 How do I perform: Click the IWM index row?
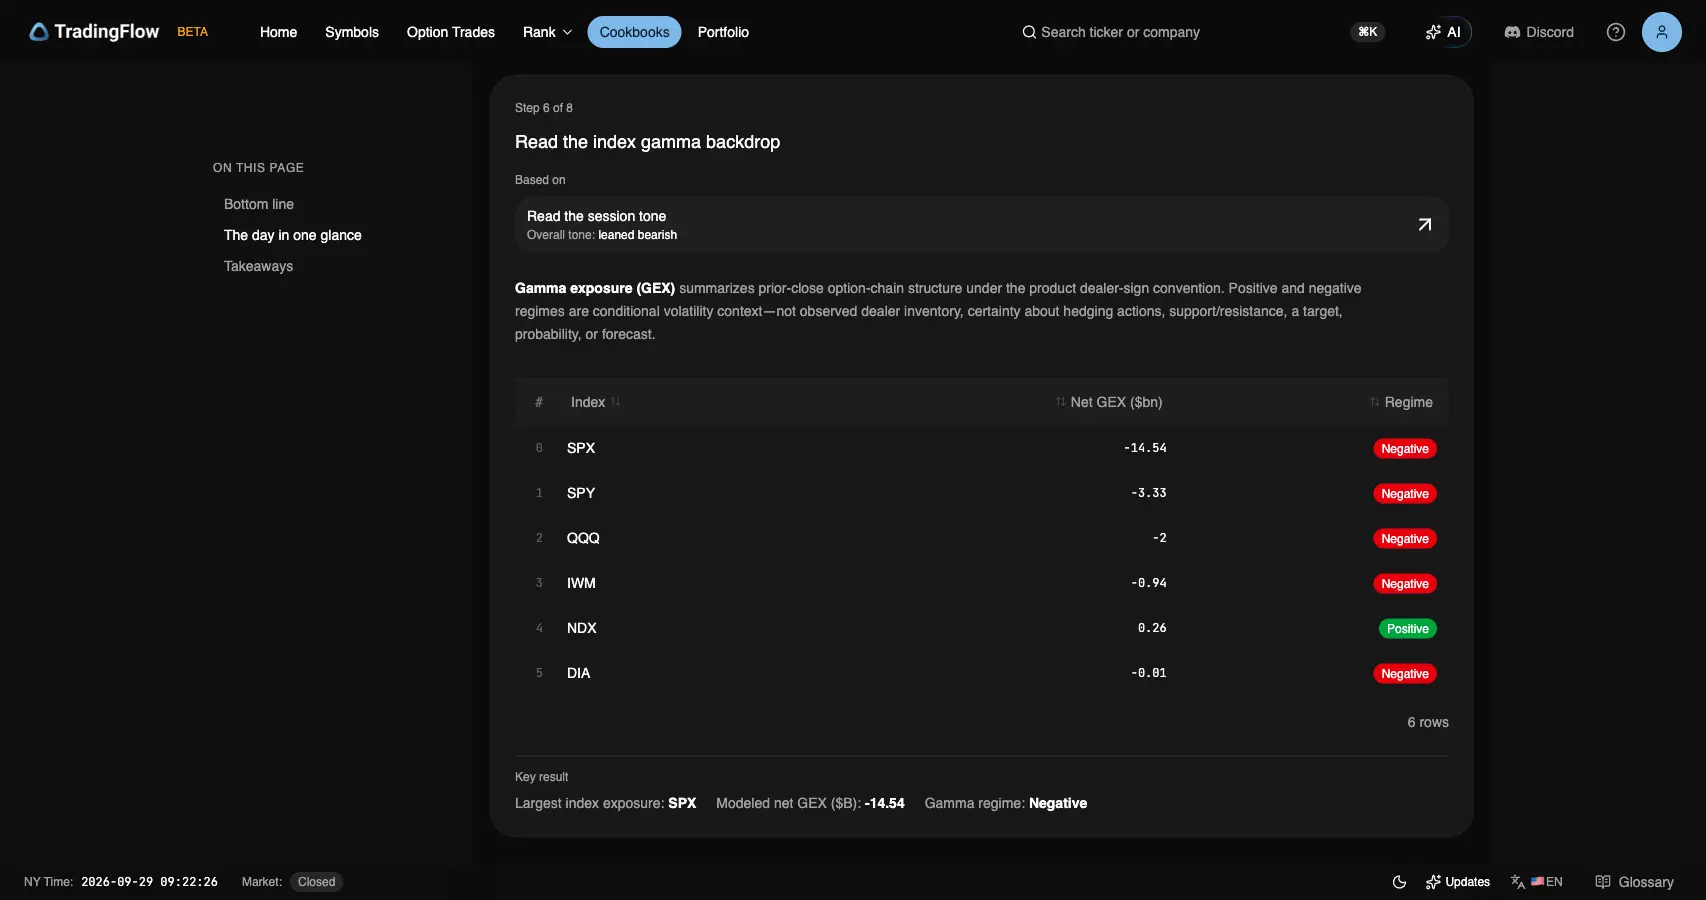pos(981,583)
